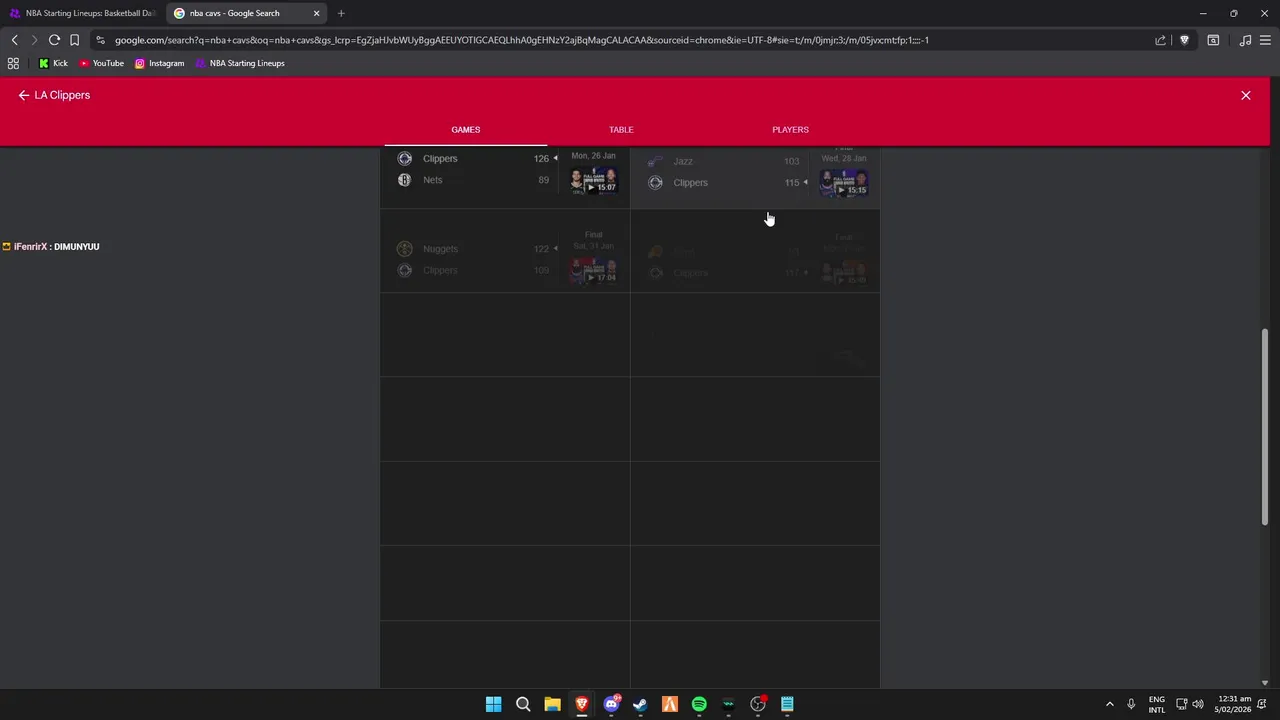
Task: Click the scrollbar down arrow
Action: pyautogui.click(x=1265, y=683)
